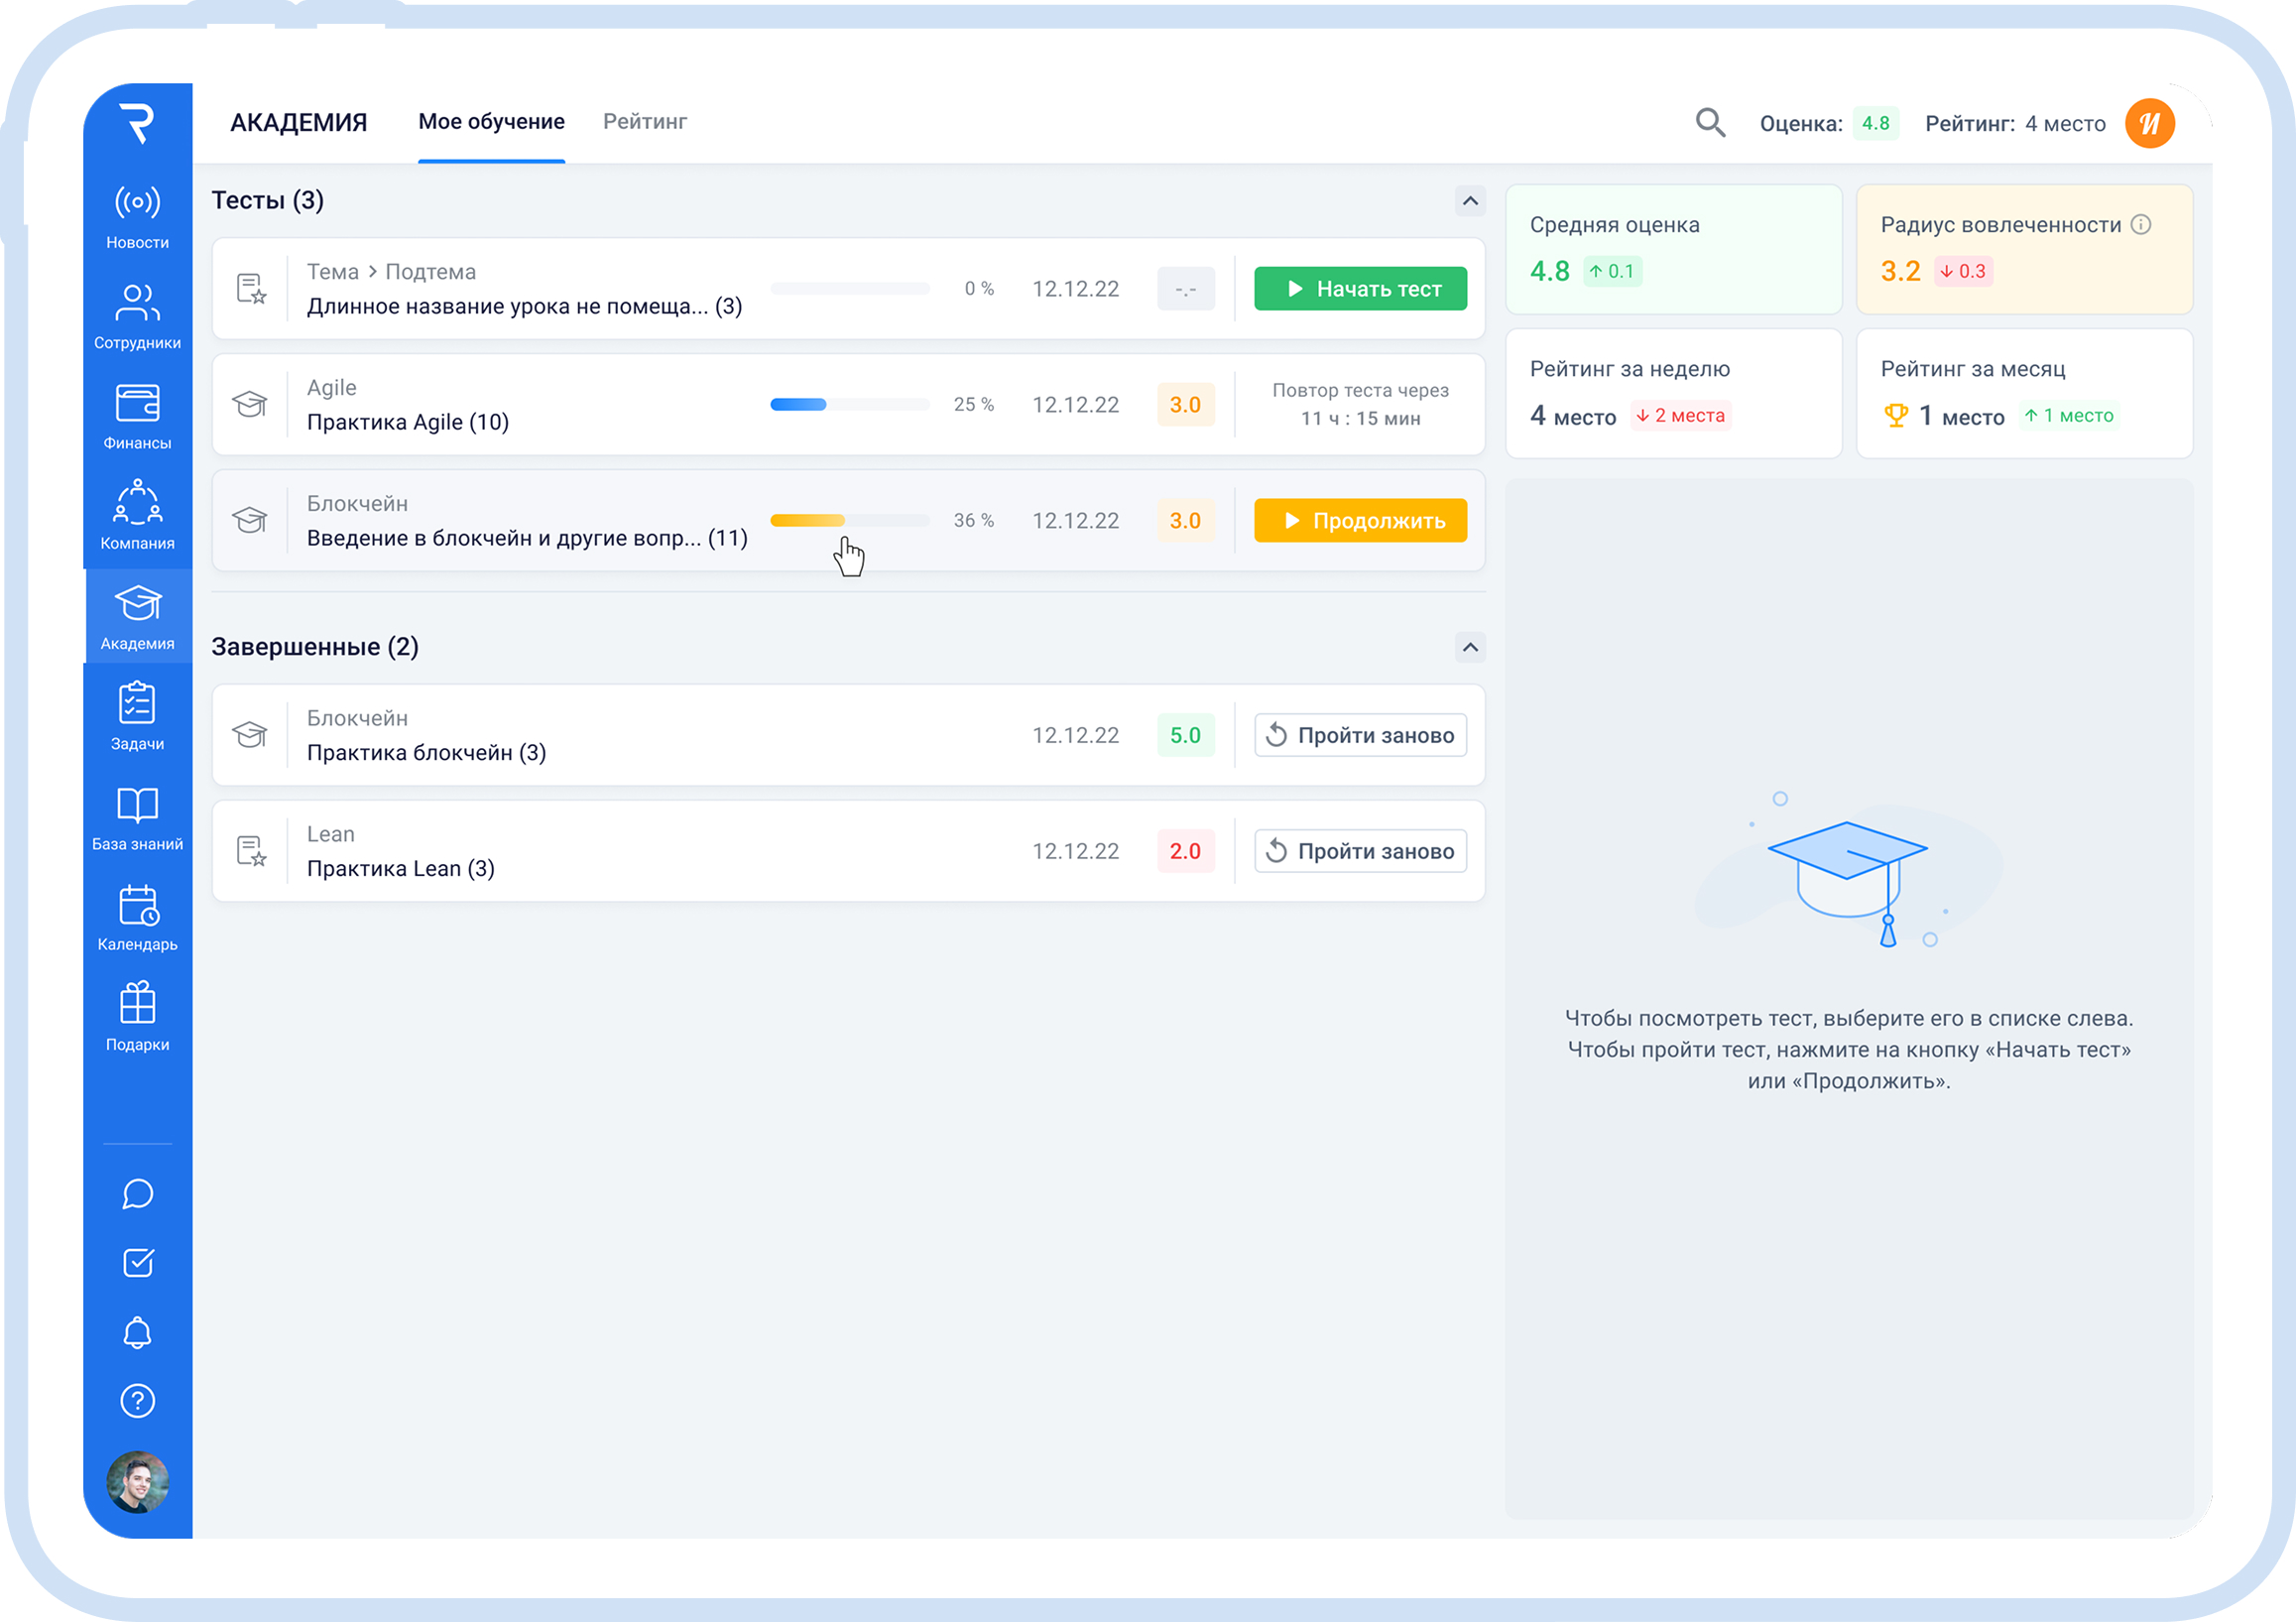Image resolution: width=2296 pixels, height=1622 pixels.
Task: Click the graduation cap icon in the Введение в блокчейн row
Action: 250,520
